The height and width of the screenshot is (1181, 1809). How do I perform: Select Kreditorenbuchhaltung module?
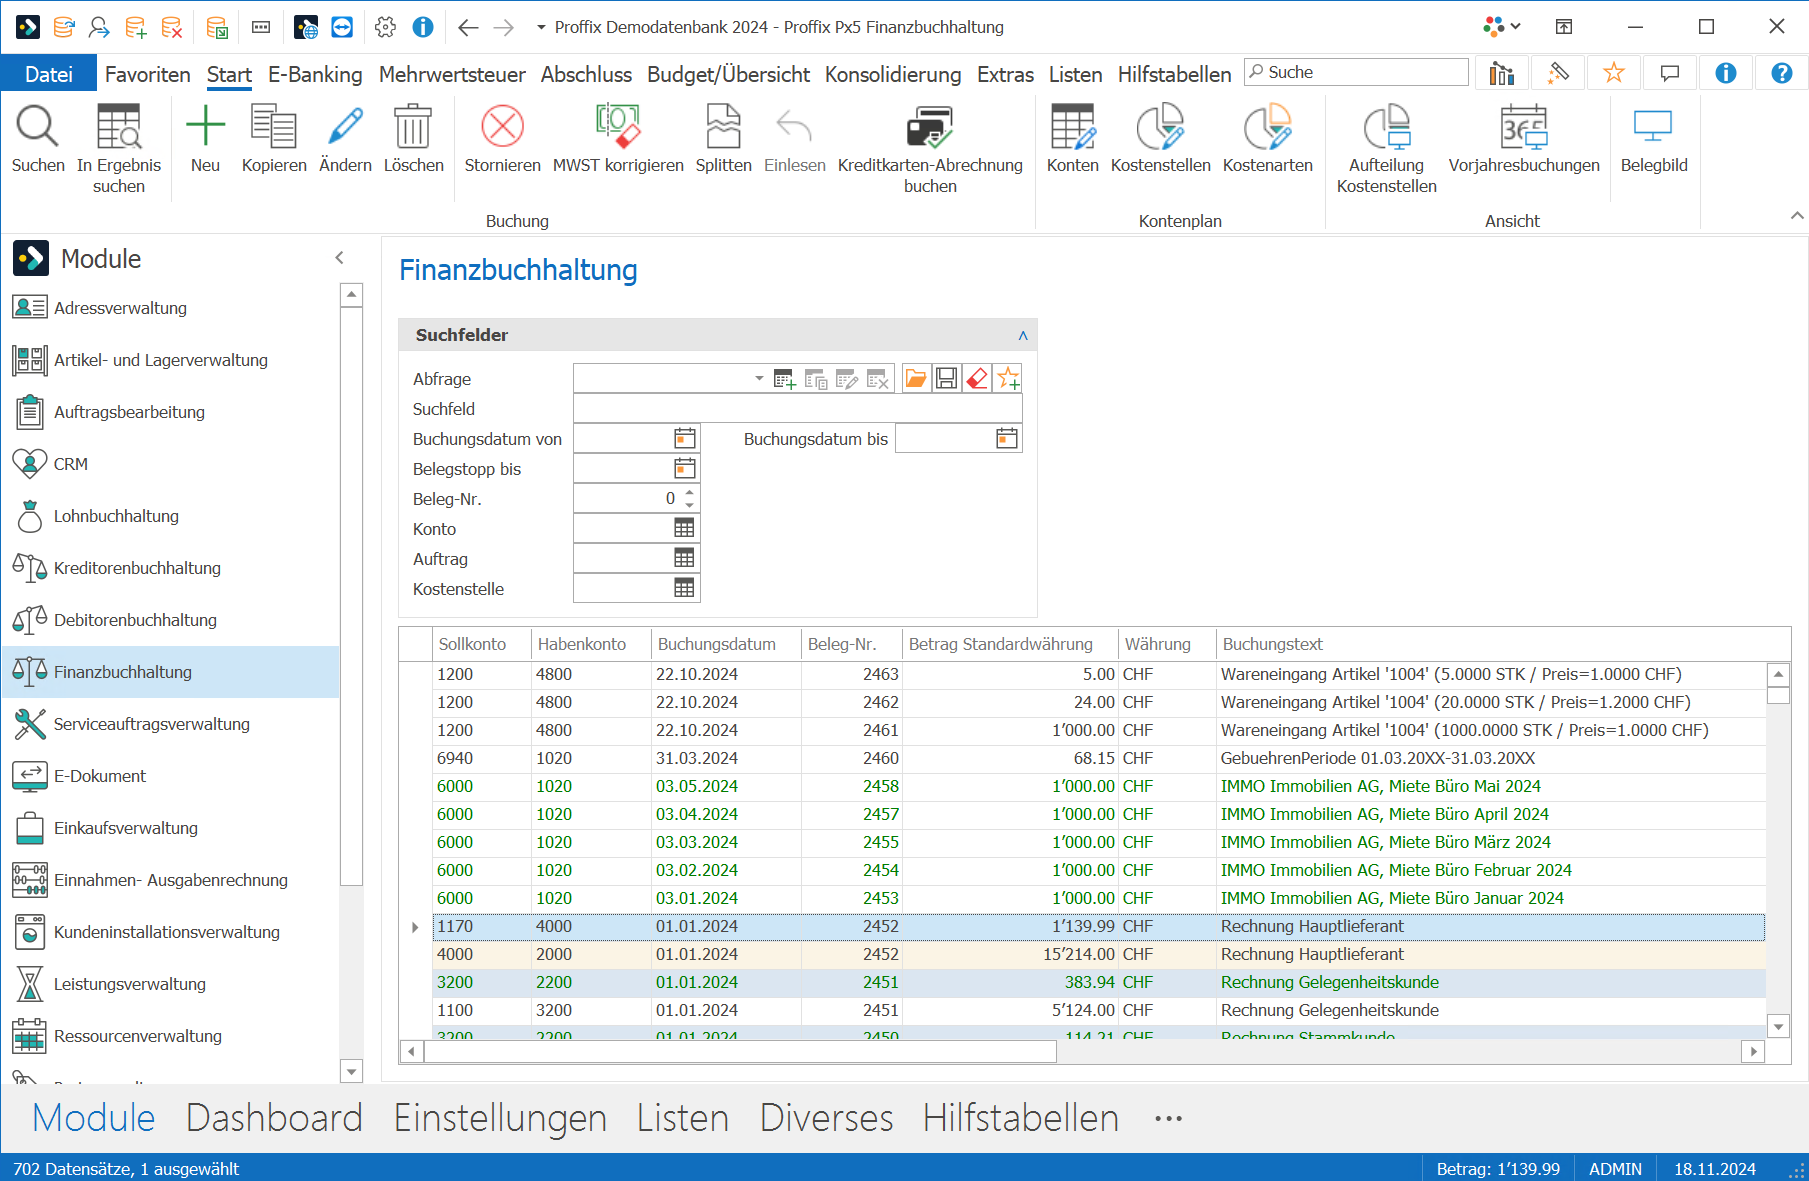point(170,568)
